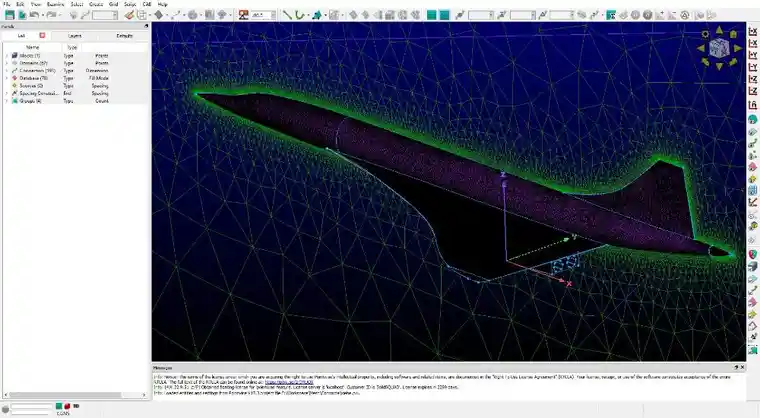The width and height of the screenshot is (760, 418).
Task: Click the view orientation cube
Action: click(719, 48)
